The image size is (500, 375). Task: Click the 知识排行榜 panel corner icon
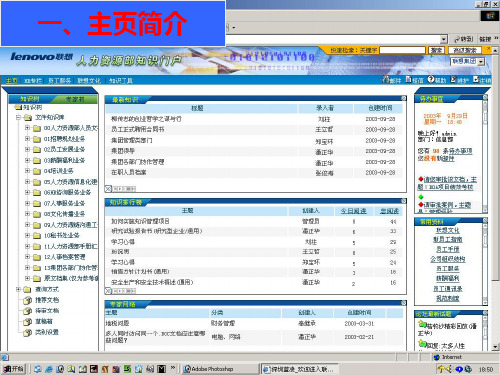point(403,201)
